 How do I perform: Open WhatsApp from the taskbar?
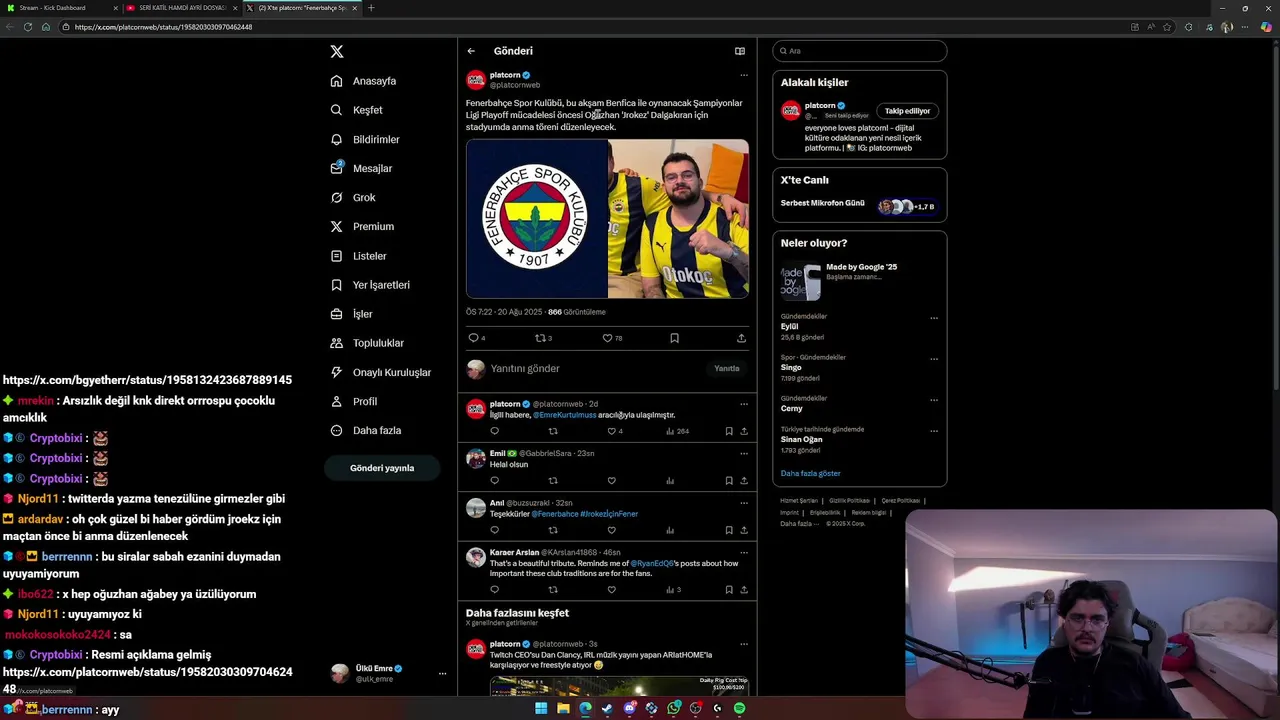click(x=673, y=708)
